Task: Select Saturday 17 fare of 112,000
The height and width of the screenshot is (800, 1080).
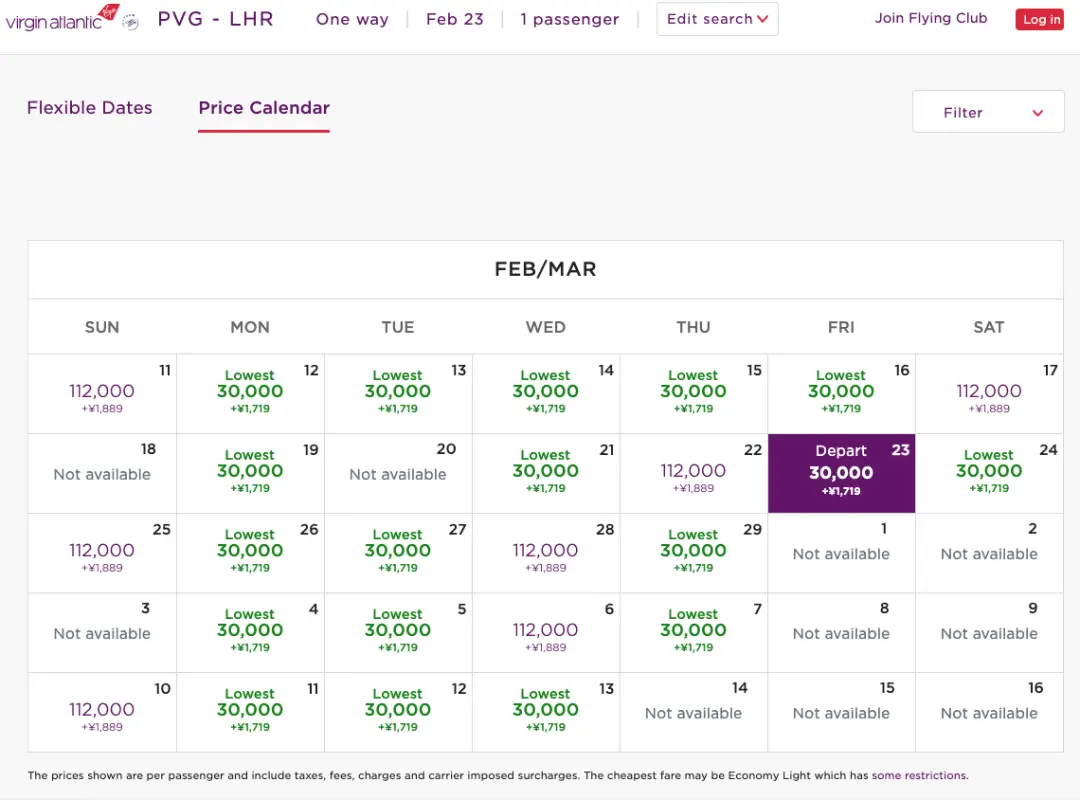Action: point(988,392)
